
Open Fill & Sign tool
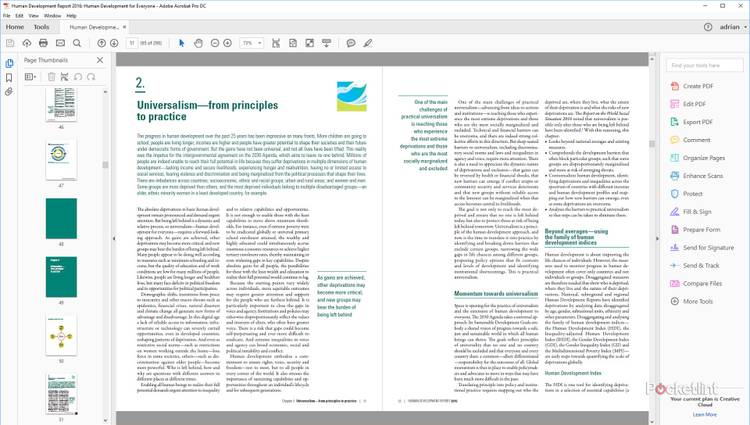point(691,212)
